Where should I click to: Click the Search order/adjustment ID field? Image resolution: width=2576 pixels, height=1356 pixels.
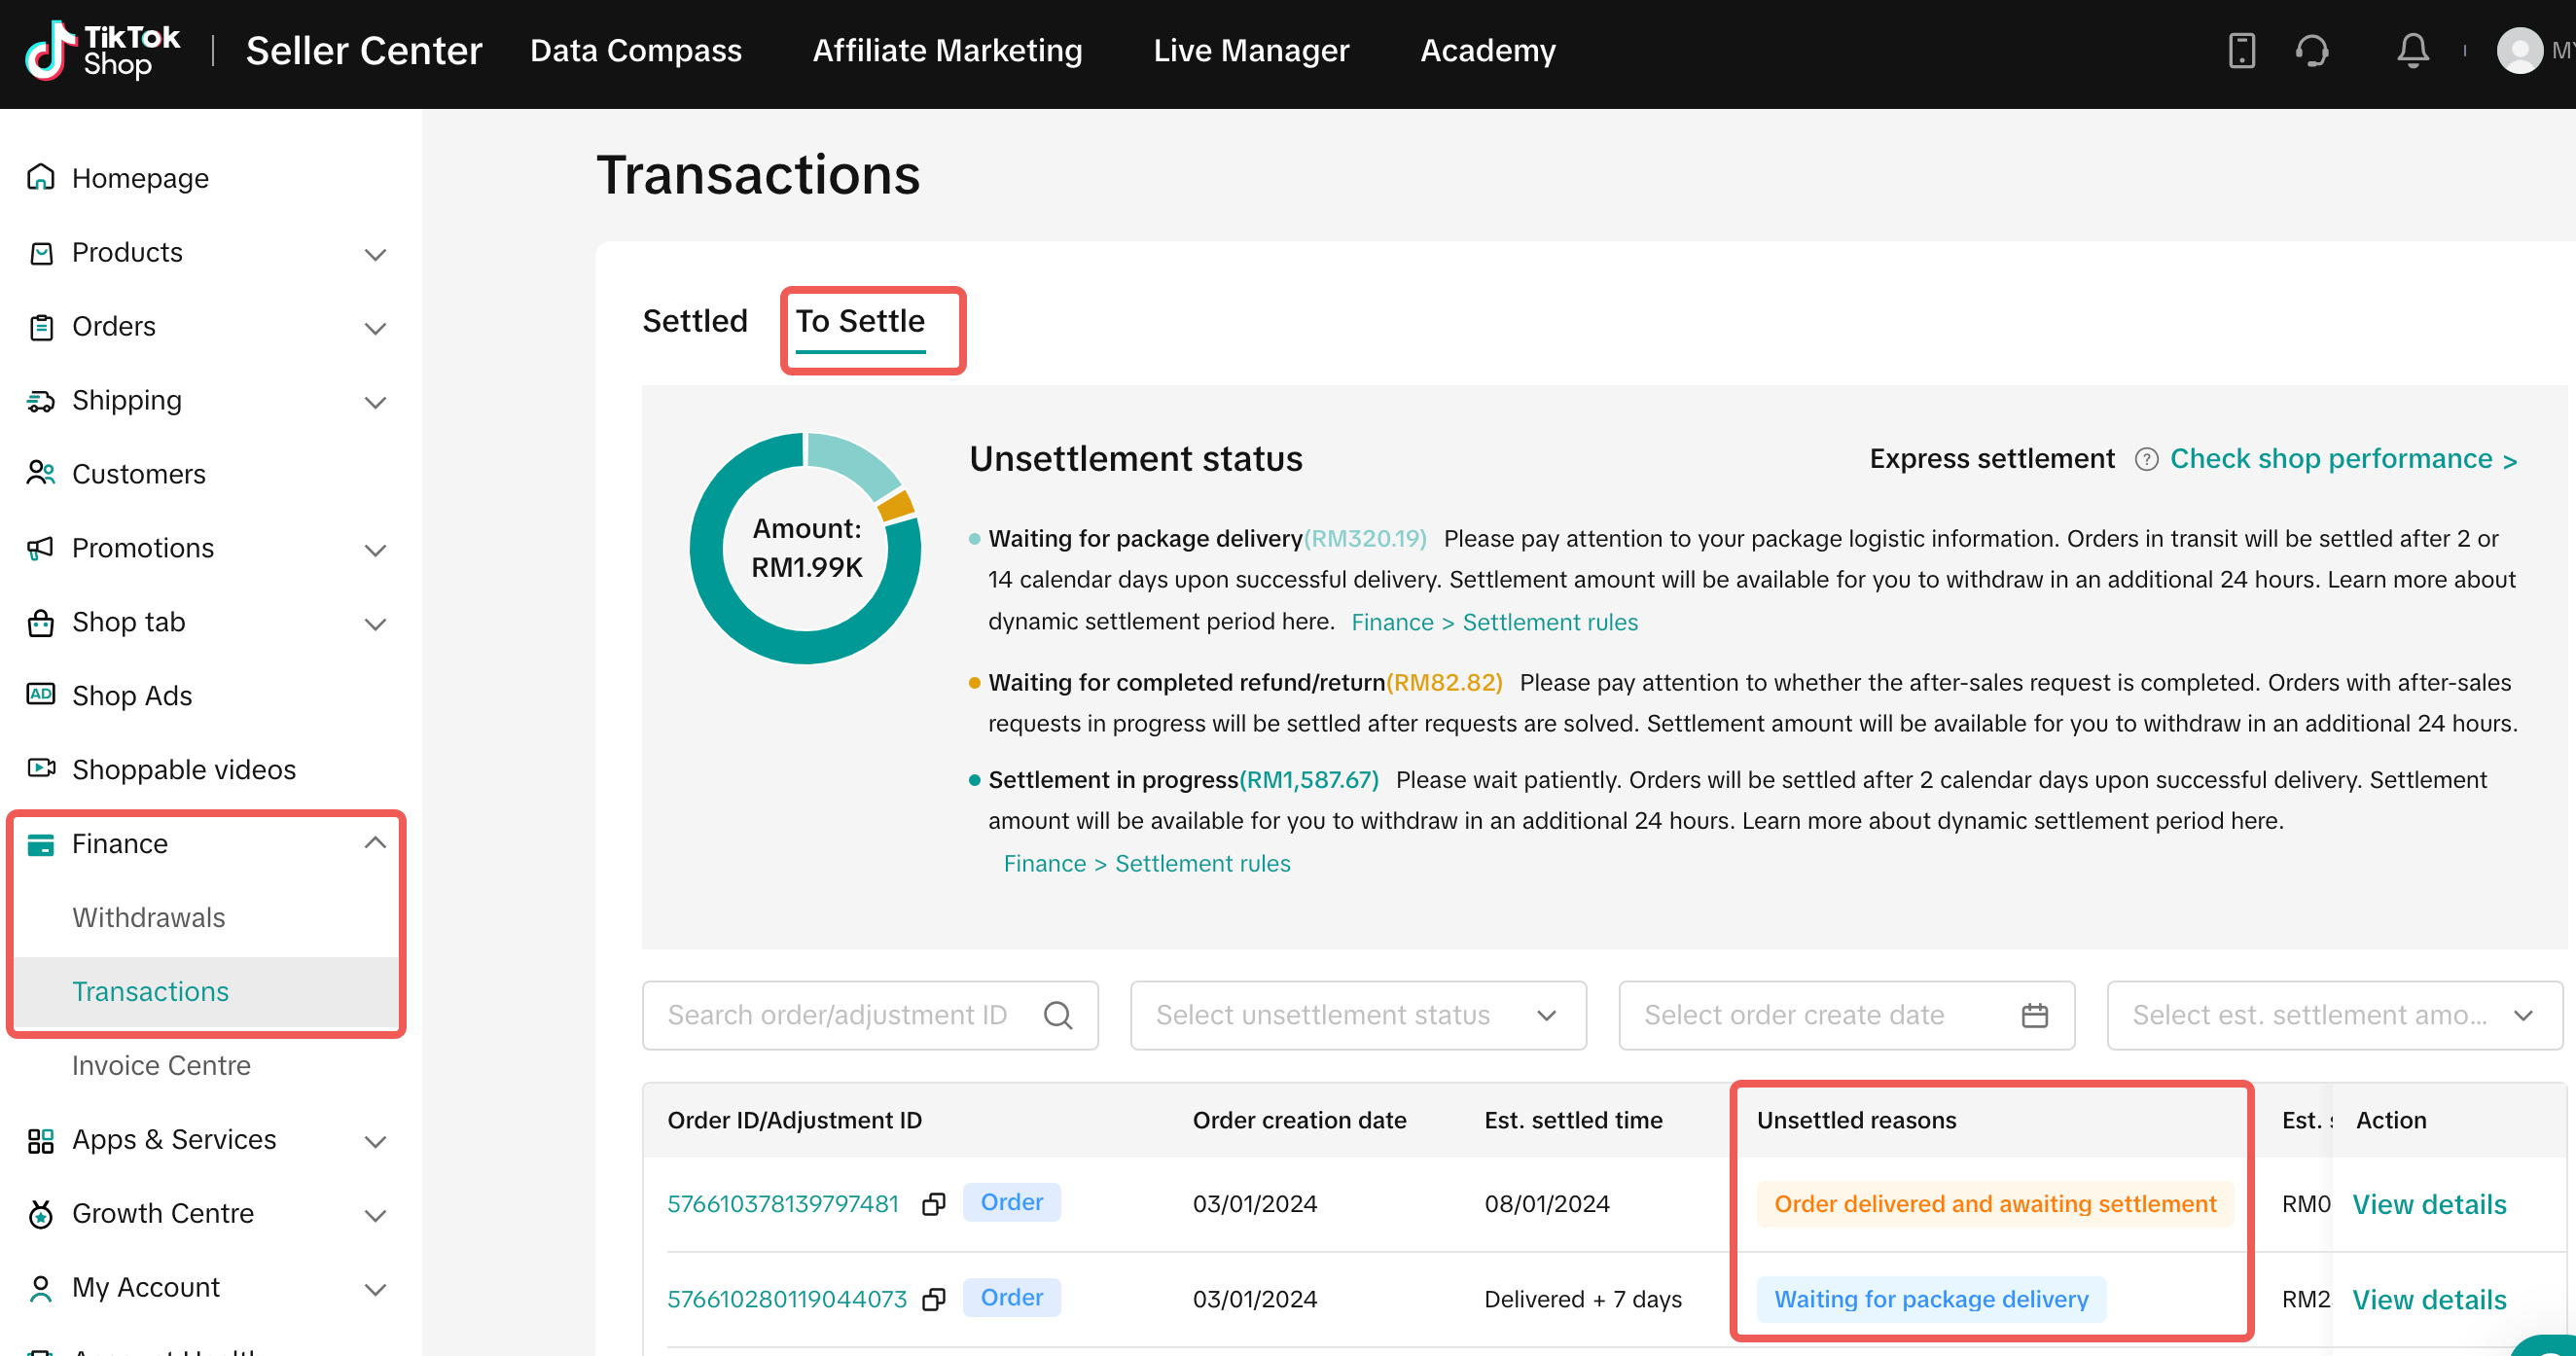coord(838,1015)
